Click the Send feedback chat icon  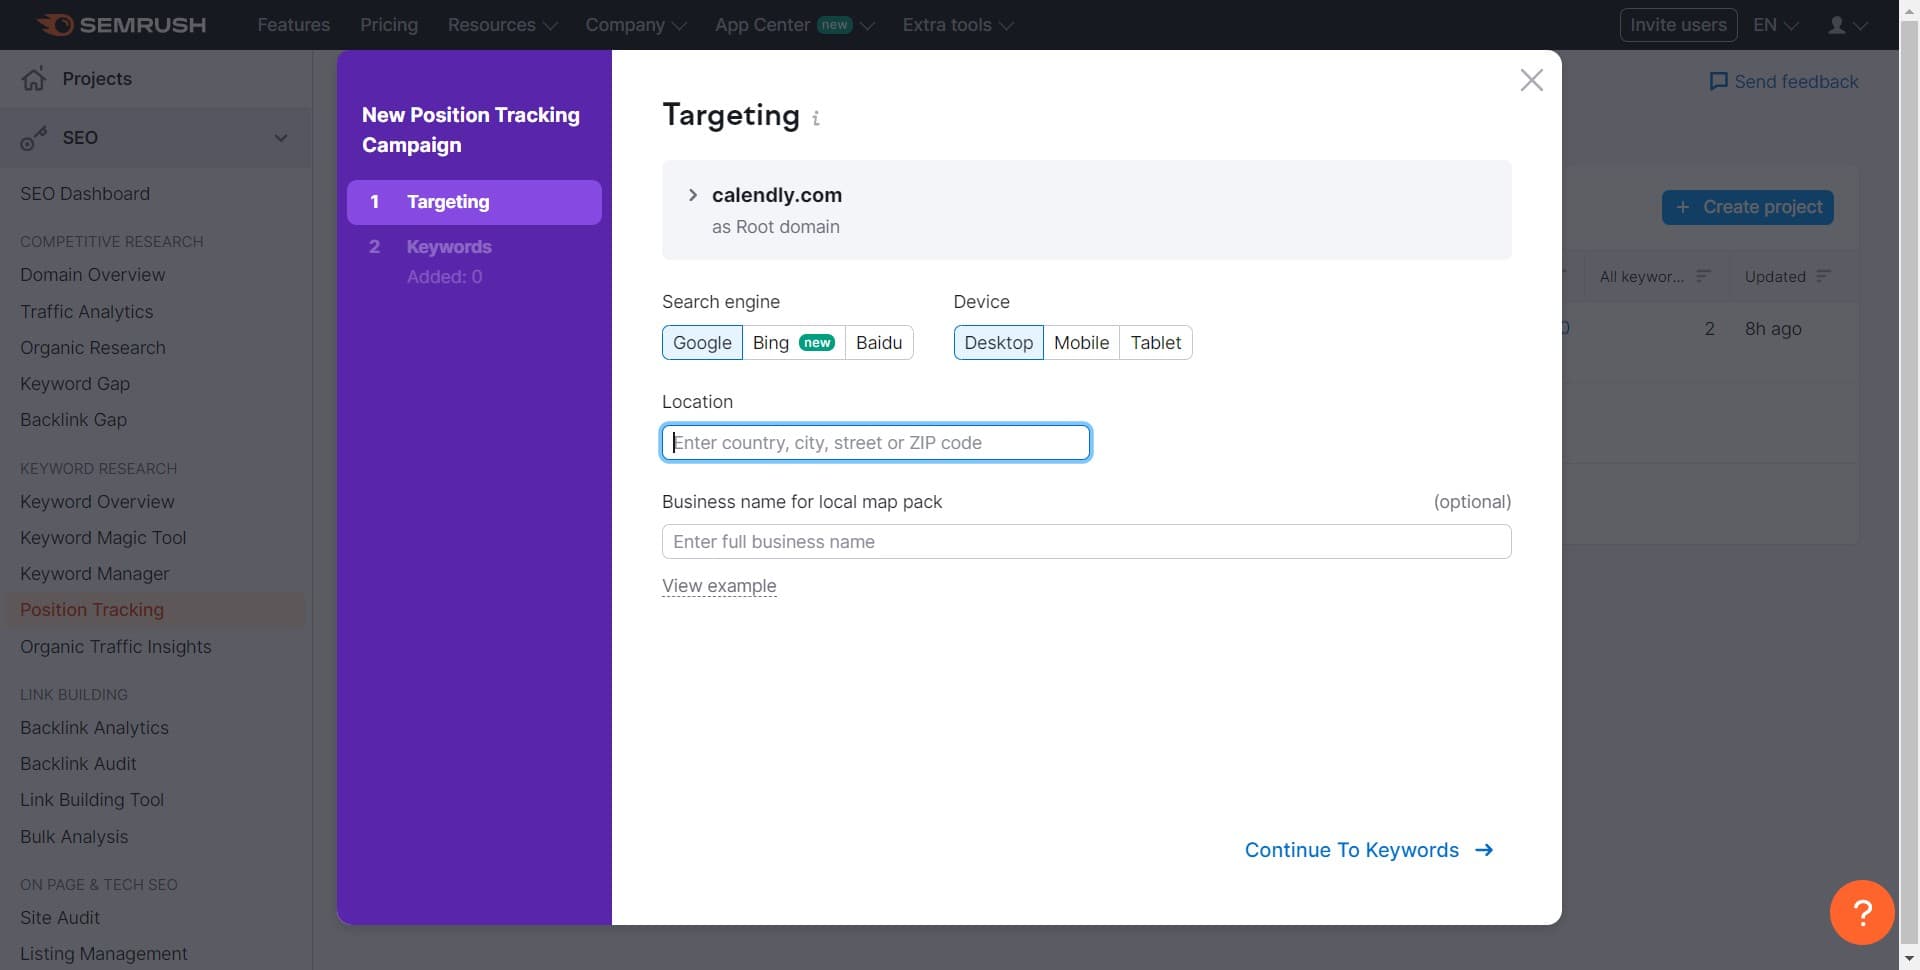pyautogui.click(x=1718, y=82)
